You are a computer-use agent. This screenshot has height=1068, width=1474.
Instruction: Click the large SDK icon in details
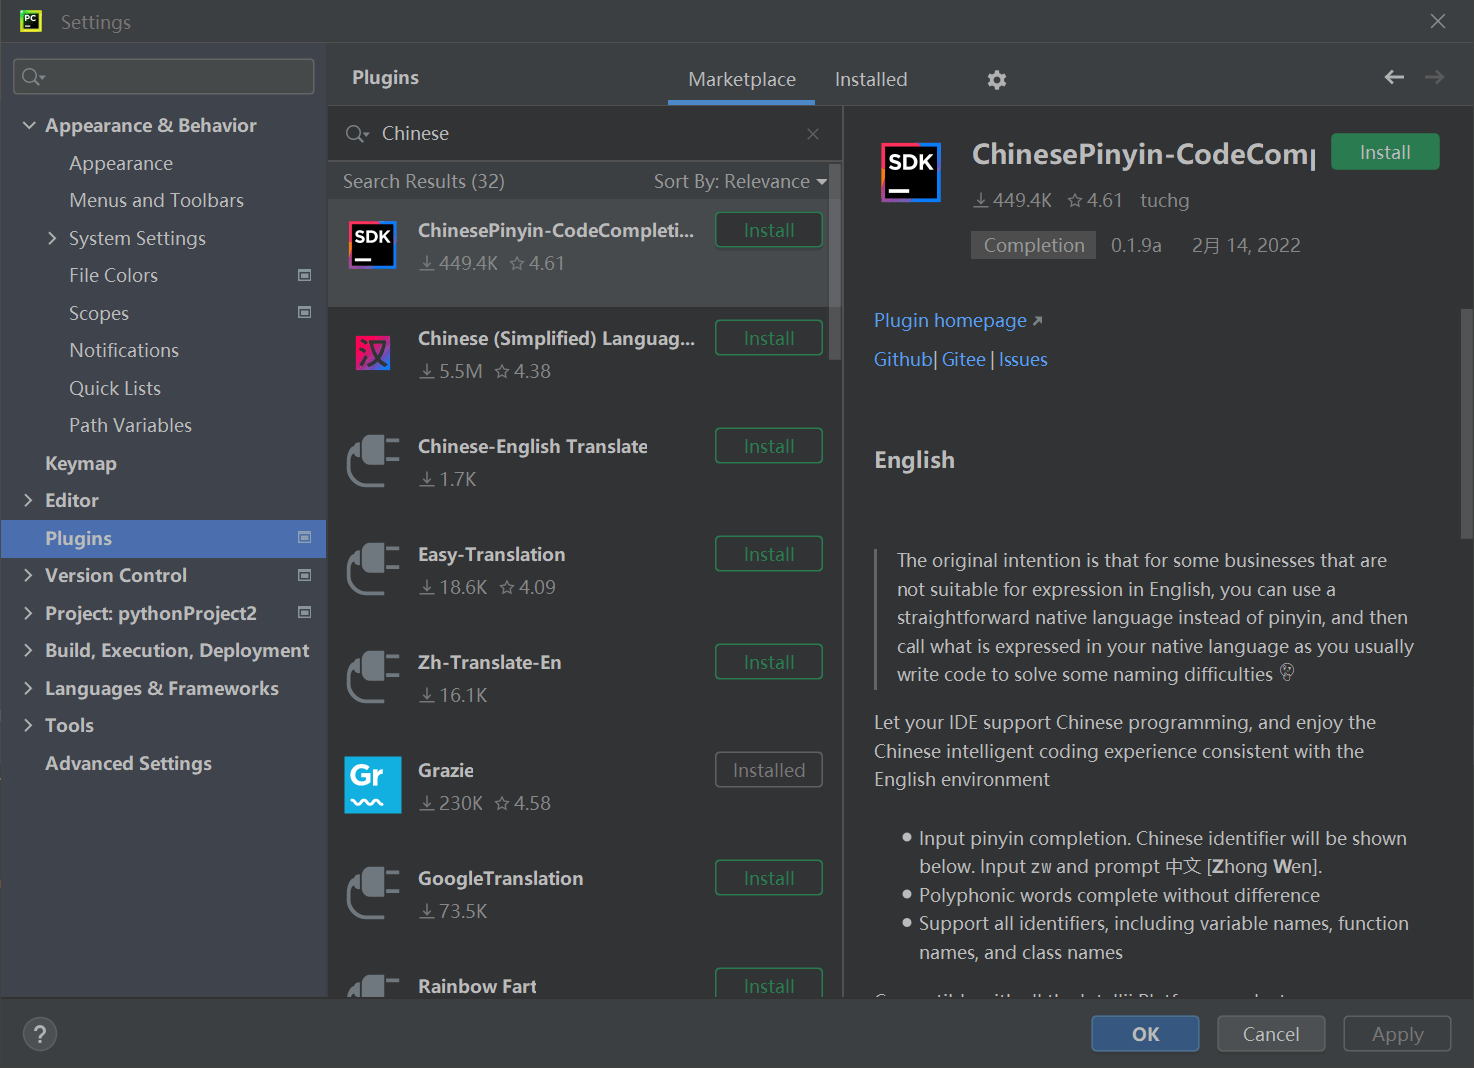(911, 172)
